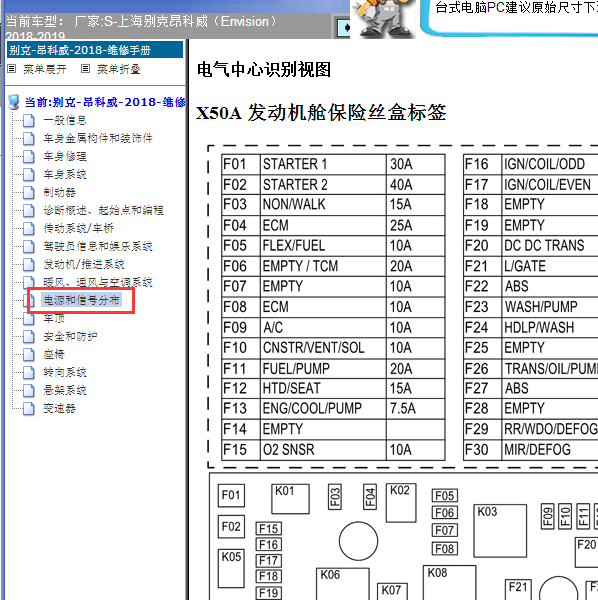This screenshot has height=600, width=598.
Task: Open the 转向系统 section
Action: pyautogui.click(x=65, y=373)
